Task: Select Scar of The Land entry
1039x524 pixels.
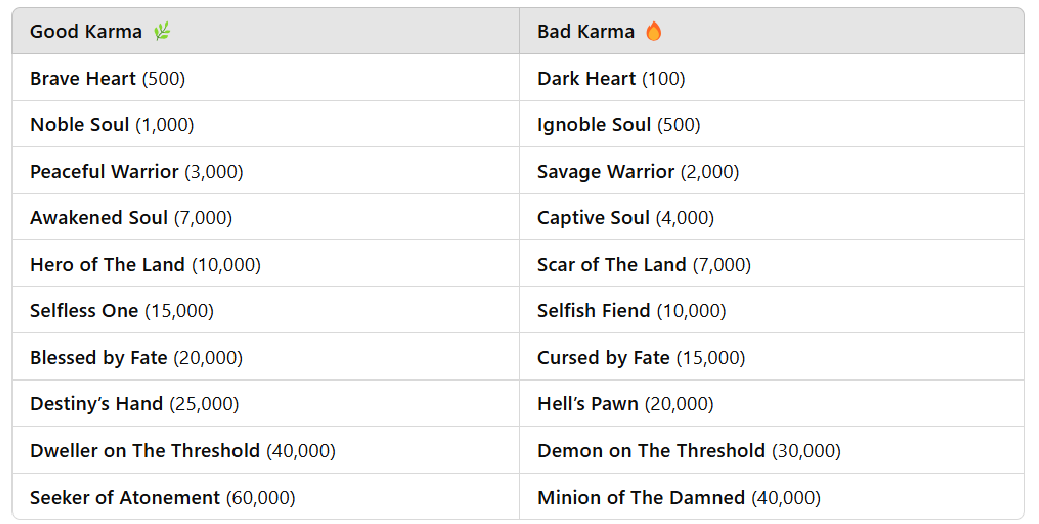Action: (x=612, y=265)
